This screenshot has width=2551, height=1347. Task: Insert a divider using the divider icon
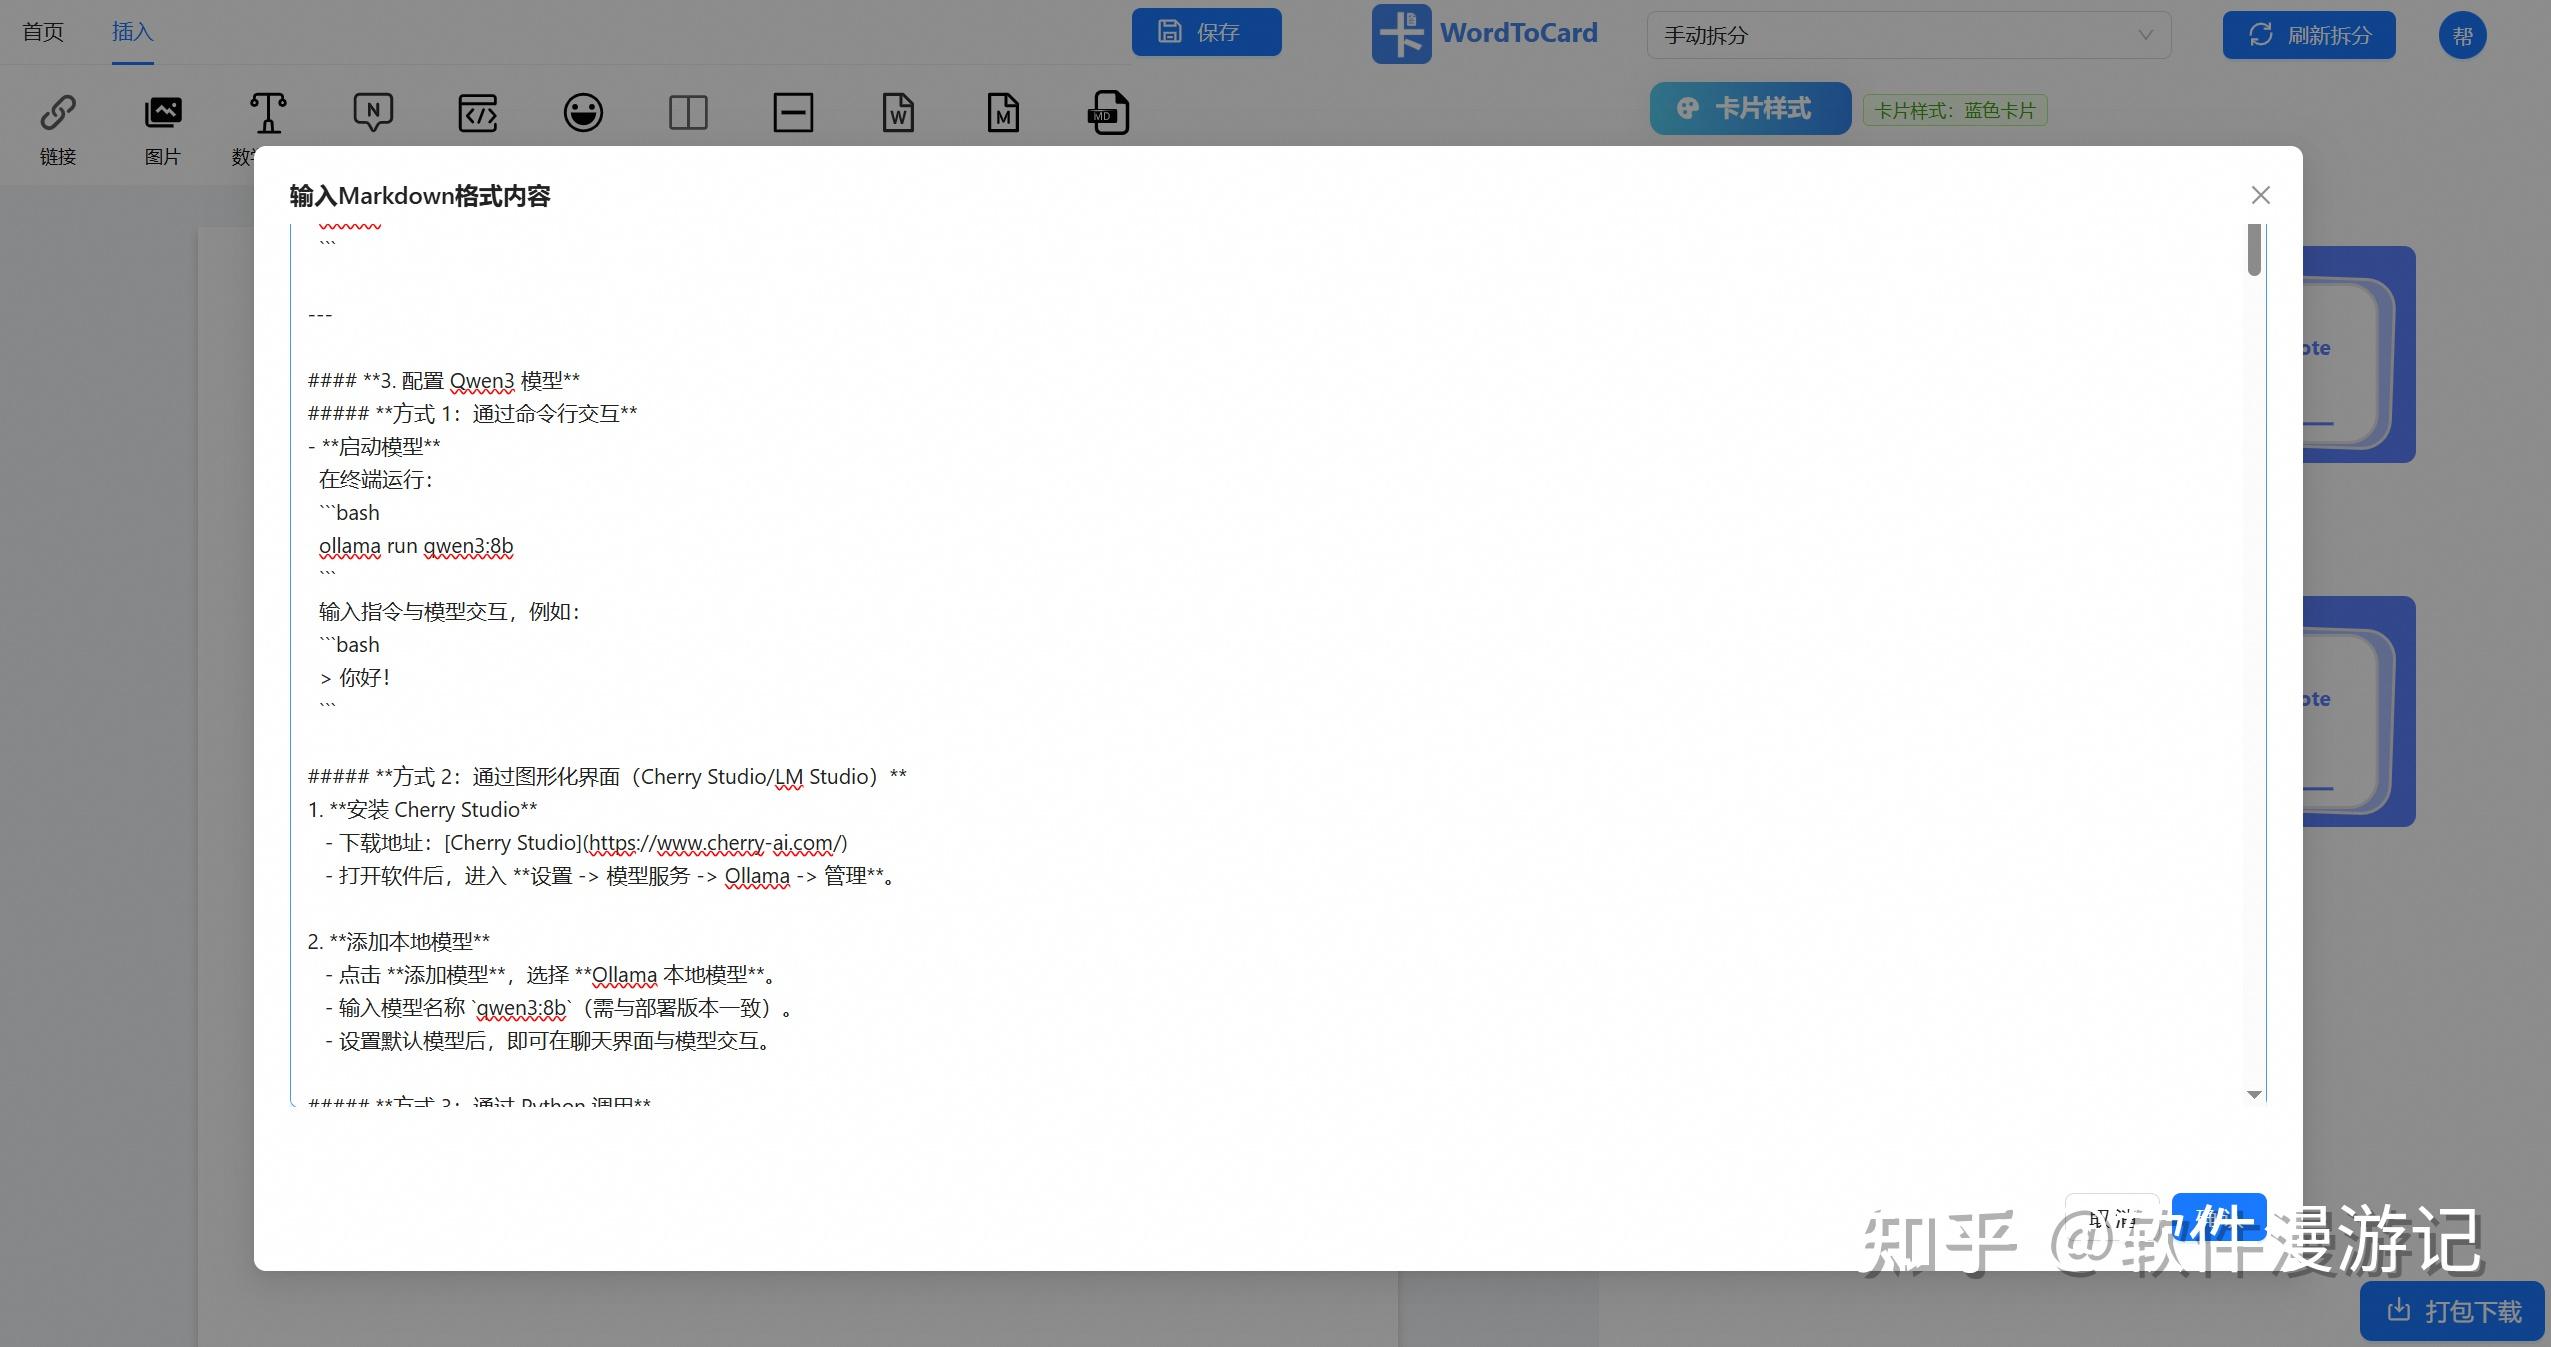click(x=792, y=113)
